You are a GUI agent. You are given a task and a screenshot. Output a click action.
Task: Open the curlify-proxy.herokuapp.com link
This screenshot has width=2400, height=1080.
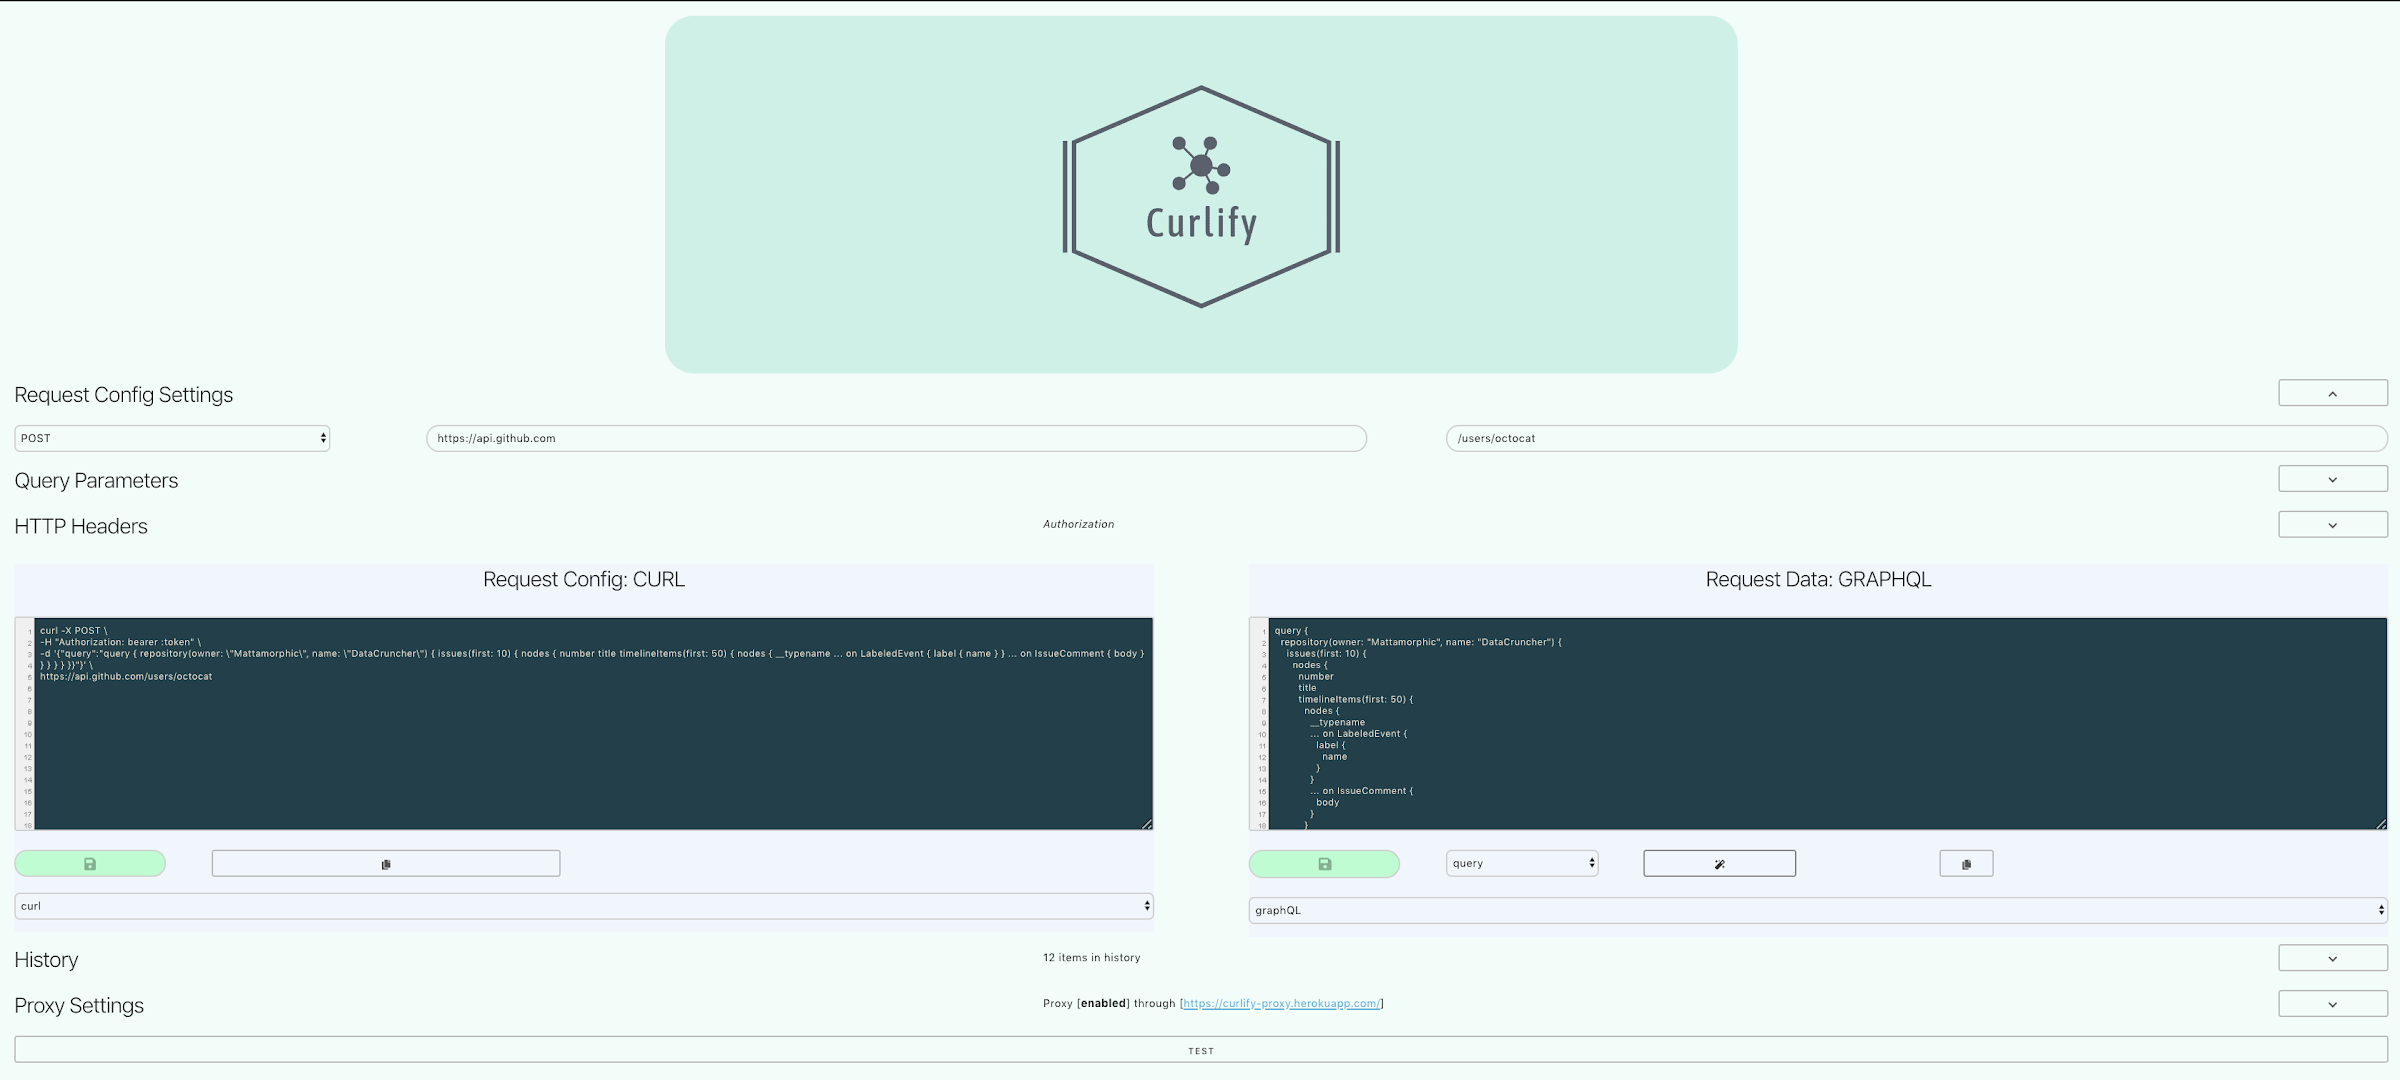tap(1281, 1003)
